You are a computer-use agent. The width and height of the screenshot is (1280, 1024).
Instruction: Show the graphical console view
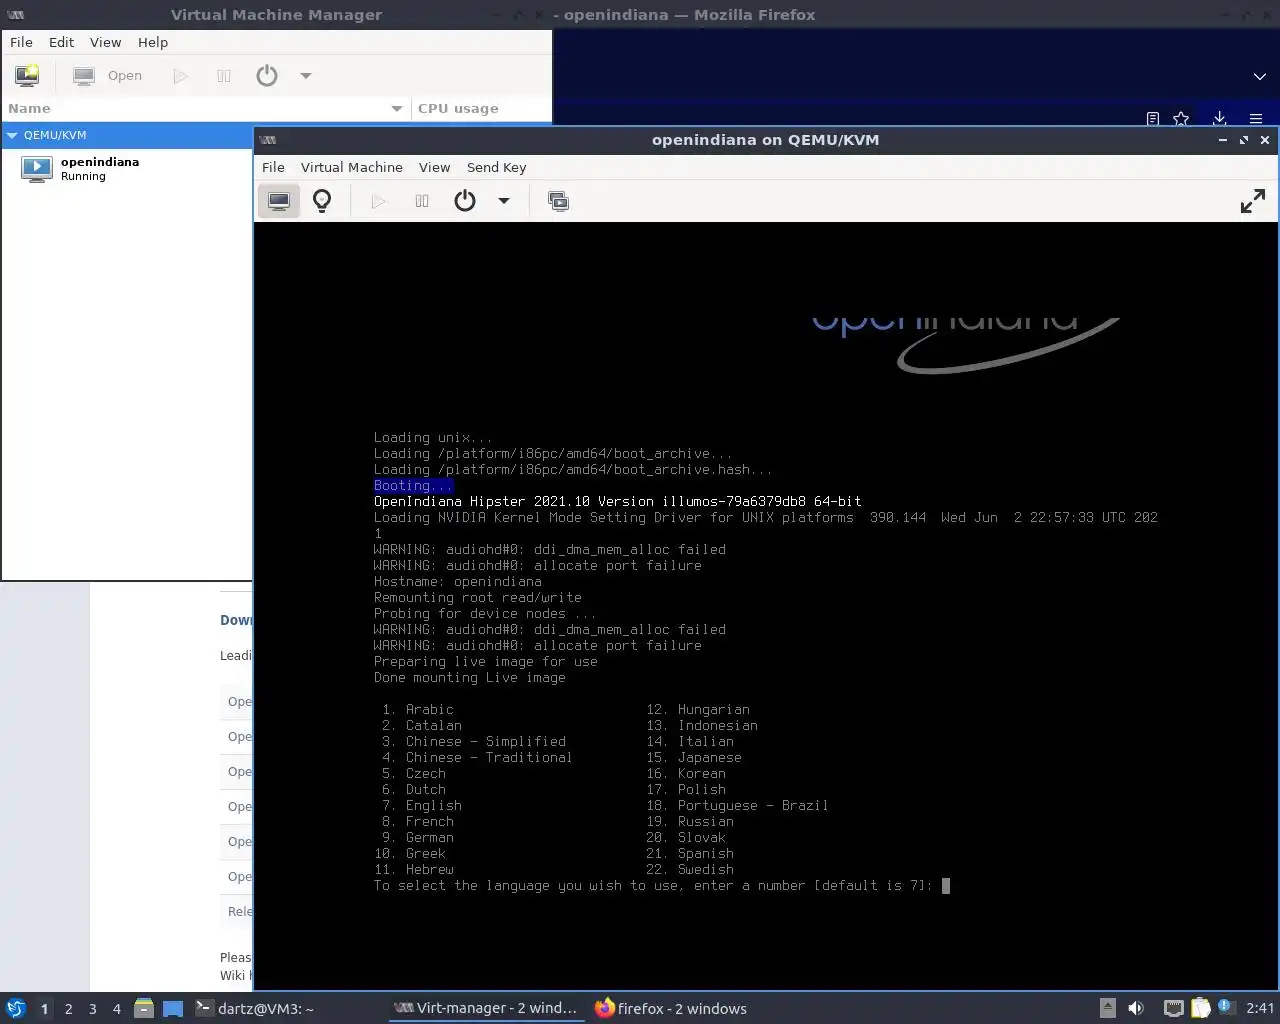279,201
